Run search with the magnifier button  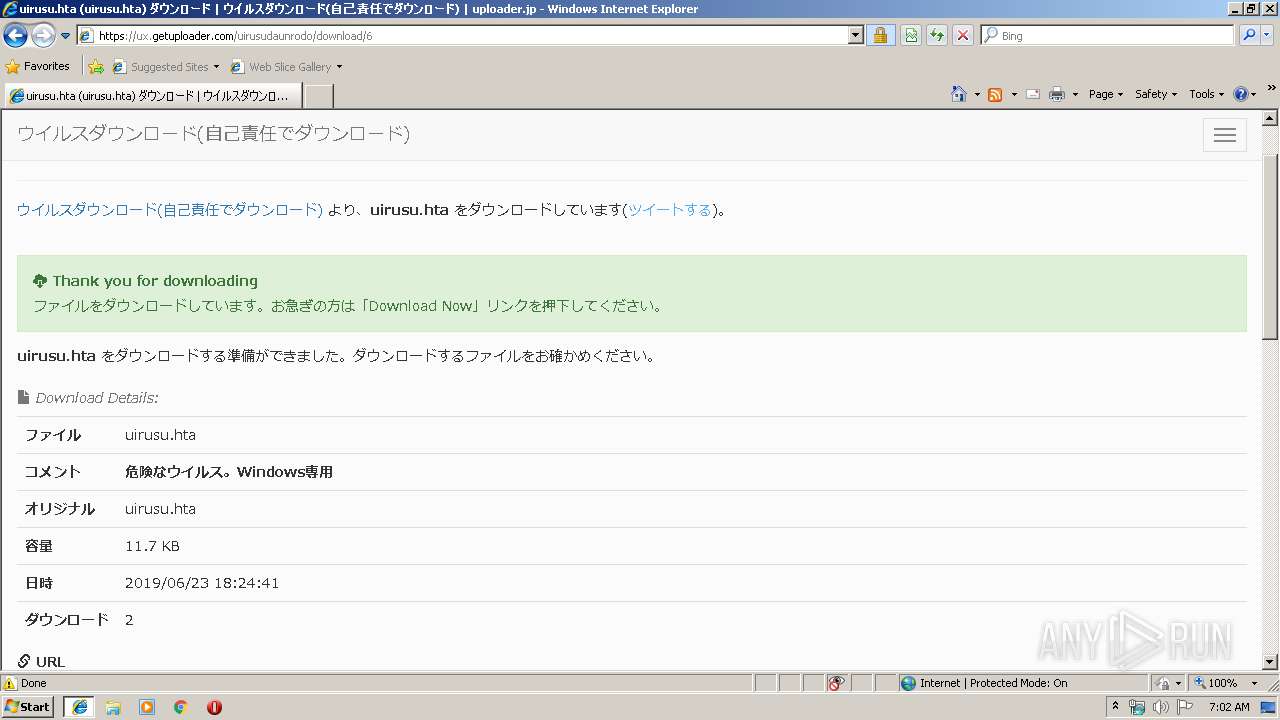coord(1249,35)
